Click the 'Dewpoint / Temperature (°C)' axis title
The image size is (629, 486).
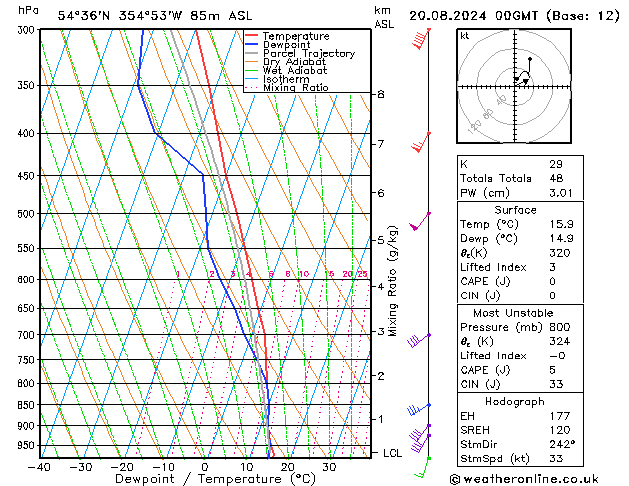point(215,479)
